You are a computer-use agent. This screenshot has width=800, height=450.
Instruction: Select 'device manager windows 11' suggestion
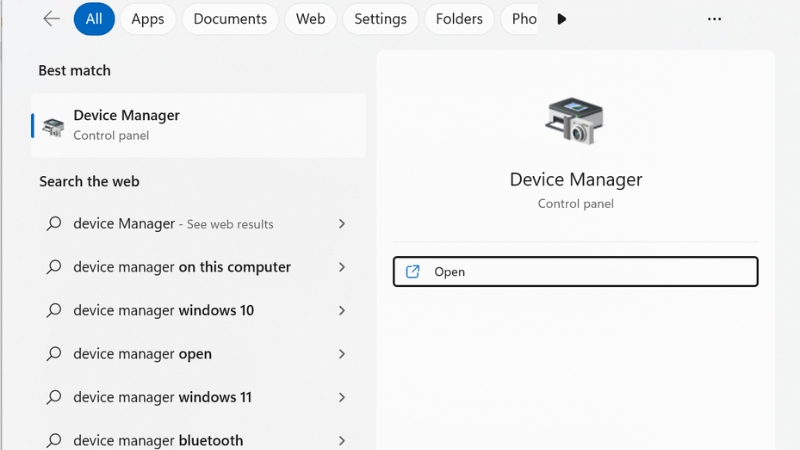tap(196, 397)
